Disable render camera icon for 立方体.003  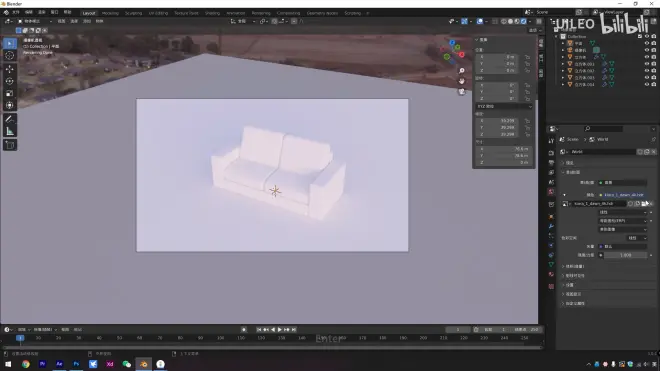pos(654,77)
